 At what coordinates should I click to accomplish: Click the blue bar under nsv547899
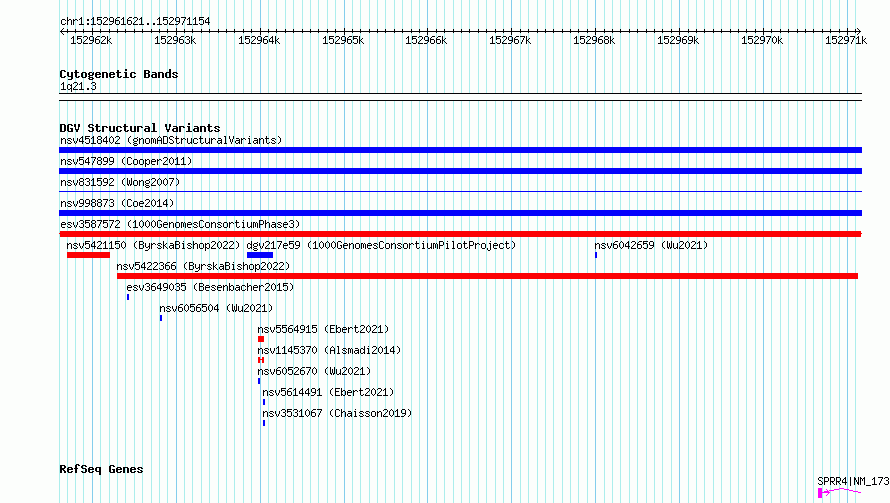point(460,171)
